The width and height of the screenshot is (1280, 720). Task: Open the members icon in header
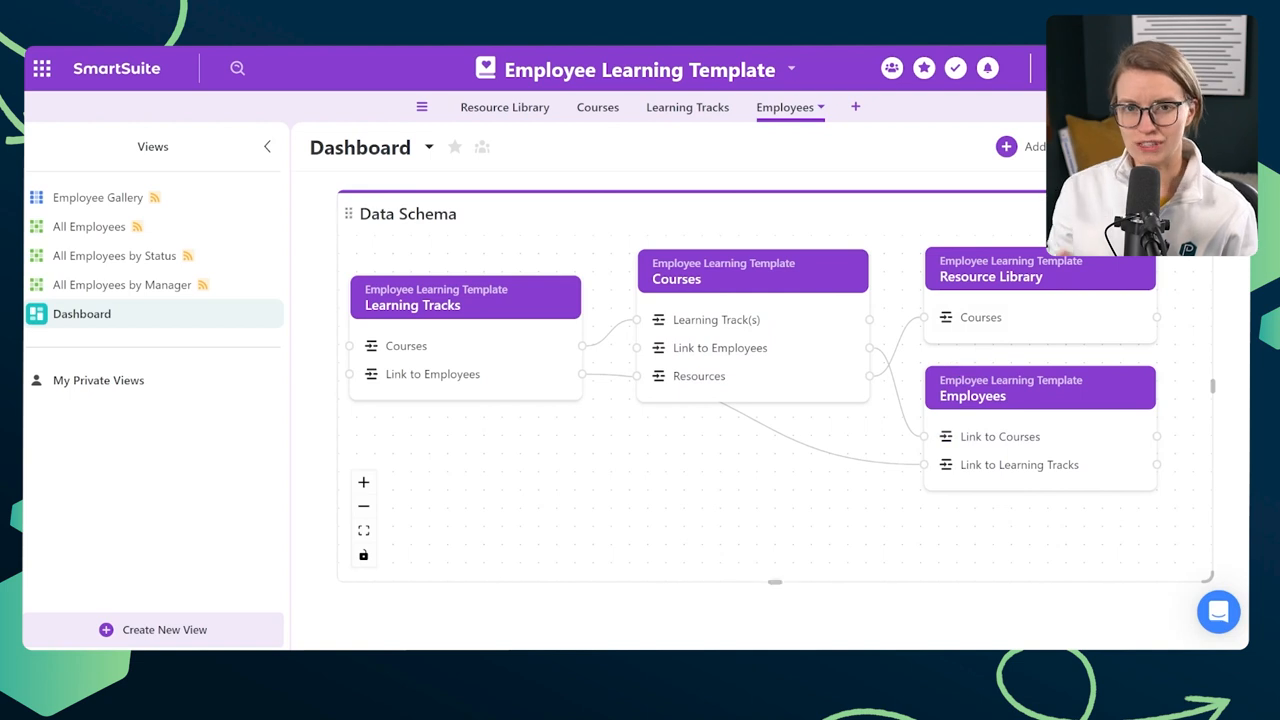point(892,68)
